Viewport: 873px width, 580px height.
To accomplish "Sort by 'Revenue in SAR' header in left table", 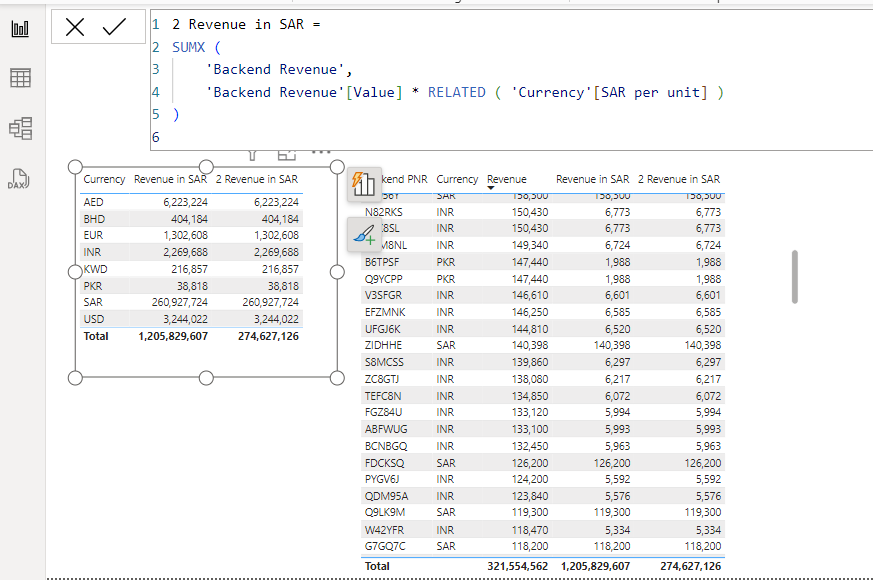I will click(x=170, y=179).
